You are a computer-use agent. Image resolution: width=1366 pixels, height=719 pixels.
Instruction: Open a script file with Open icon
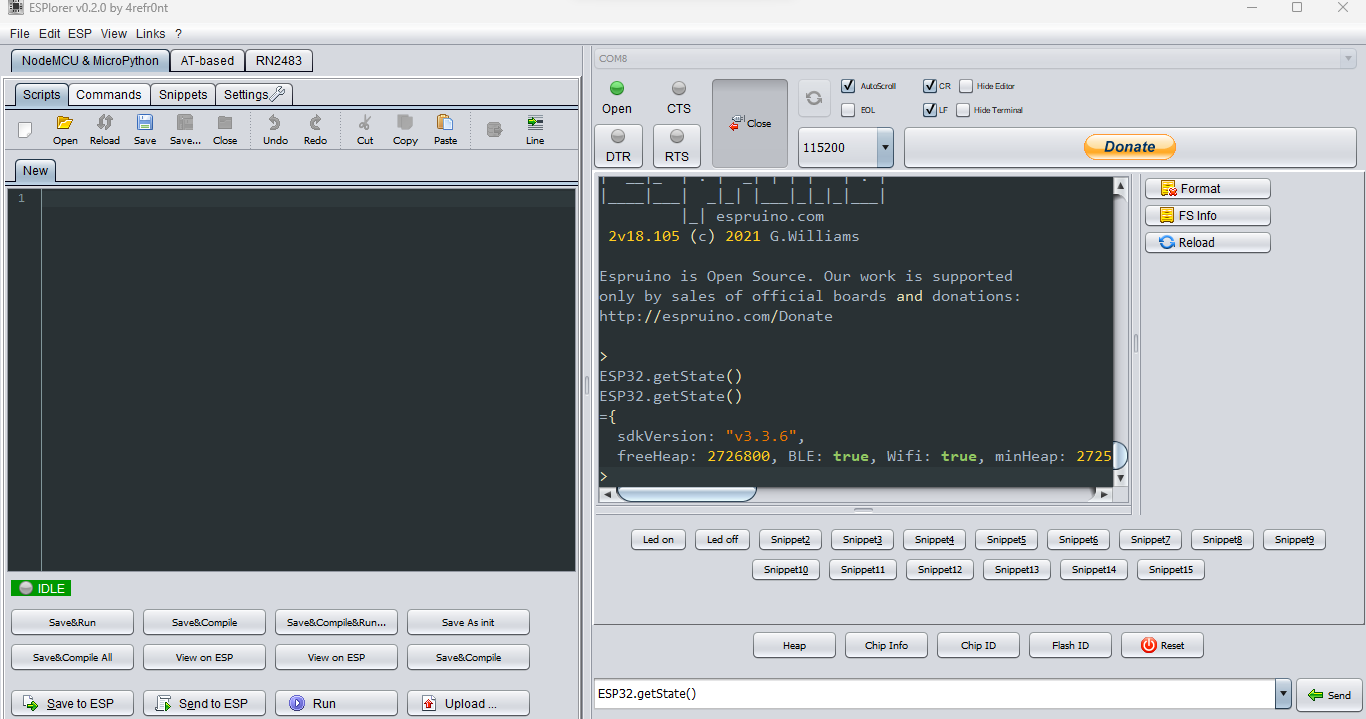click(65, 129)
